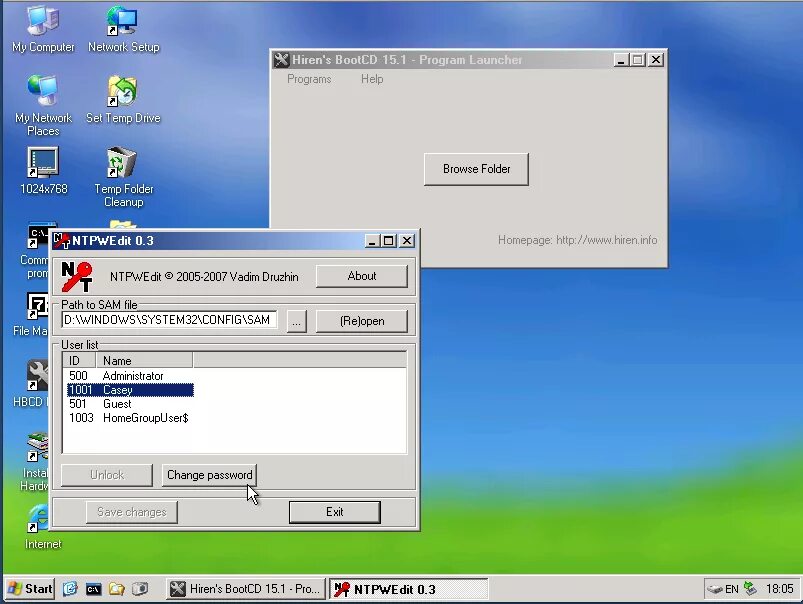Viewport: 803px width, 604px height.
Task: Open the hiren.info homepage link
Action: [x=606, y=240]
